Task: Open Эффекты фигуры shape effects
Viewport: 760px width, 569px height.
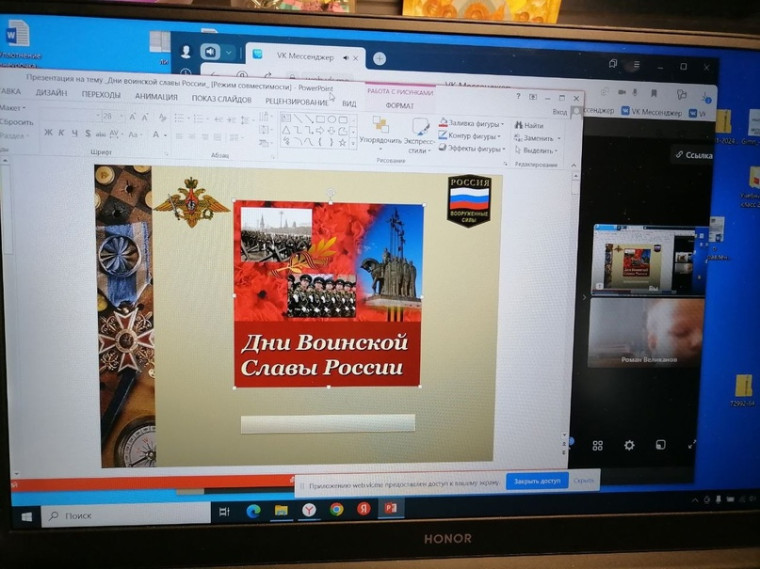Action: pos(473,148)
